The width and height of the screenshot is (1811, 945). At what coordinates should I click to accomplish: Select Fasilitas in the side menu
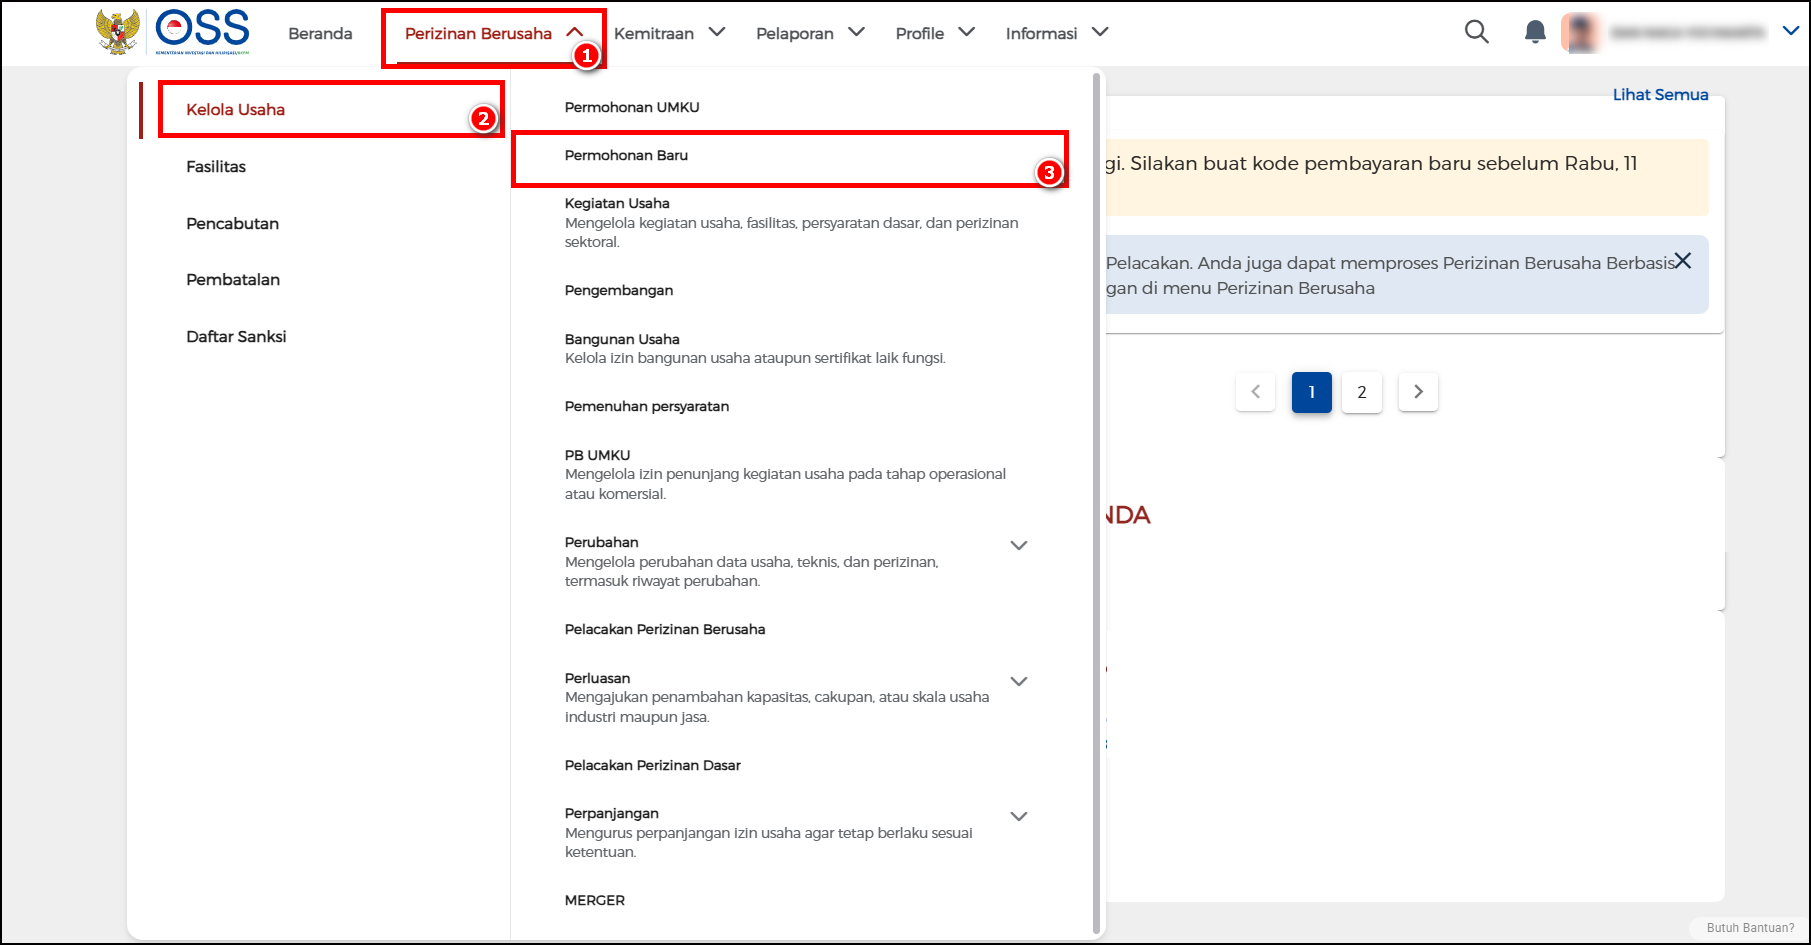pyautogui.click(x=216, y=167)
